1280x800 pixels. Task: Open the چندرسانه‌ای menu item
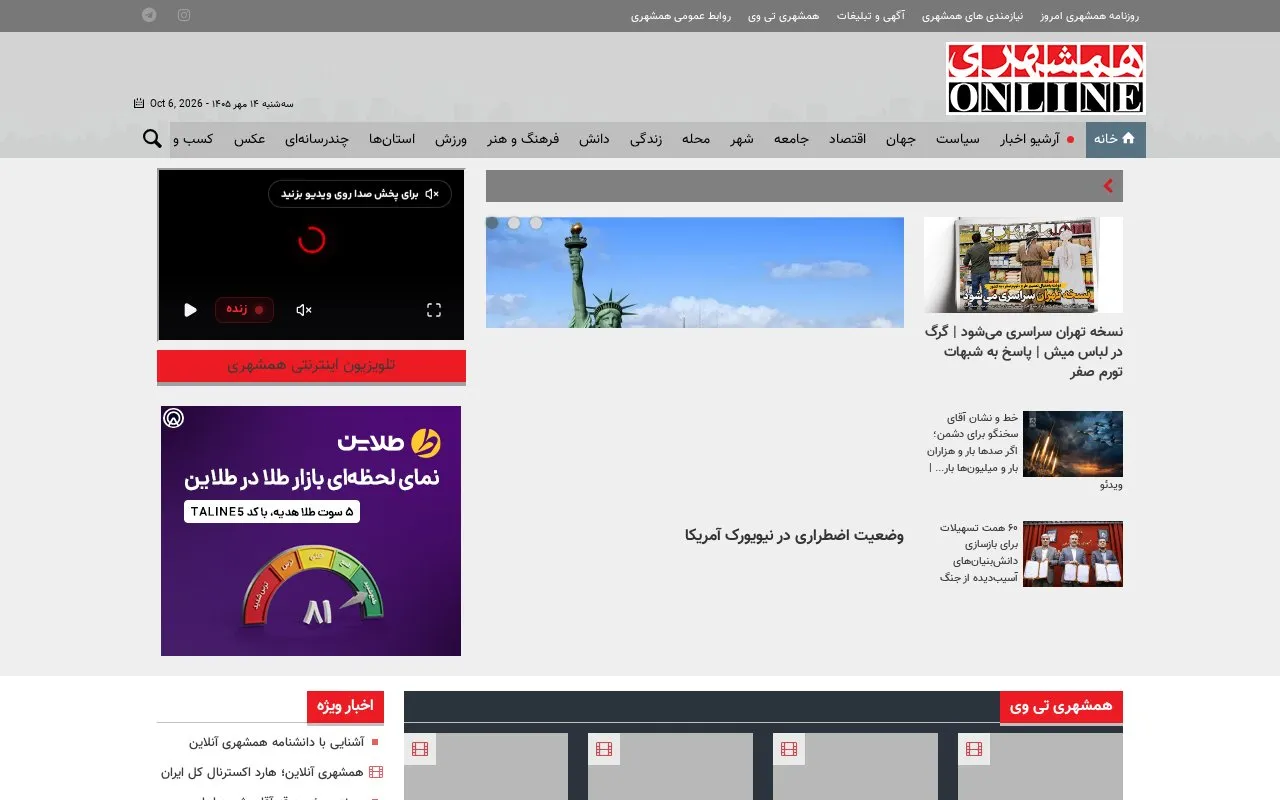(317, 140)
